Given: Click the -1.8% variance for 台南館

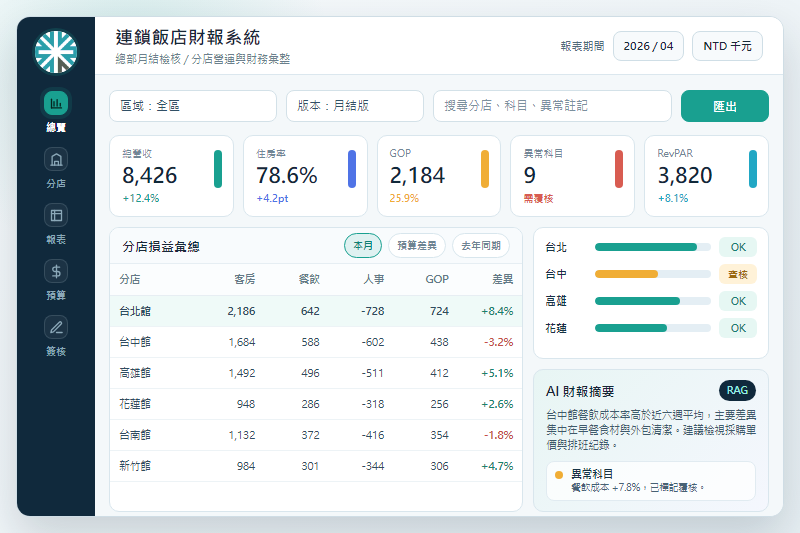Looking at the screenshot, I should 498,435.
